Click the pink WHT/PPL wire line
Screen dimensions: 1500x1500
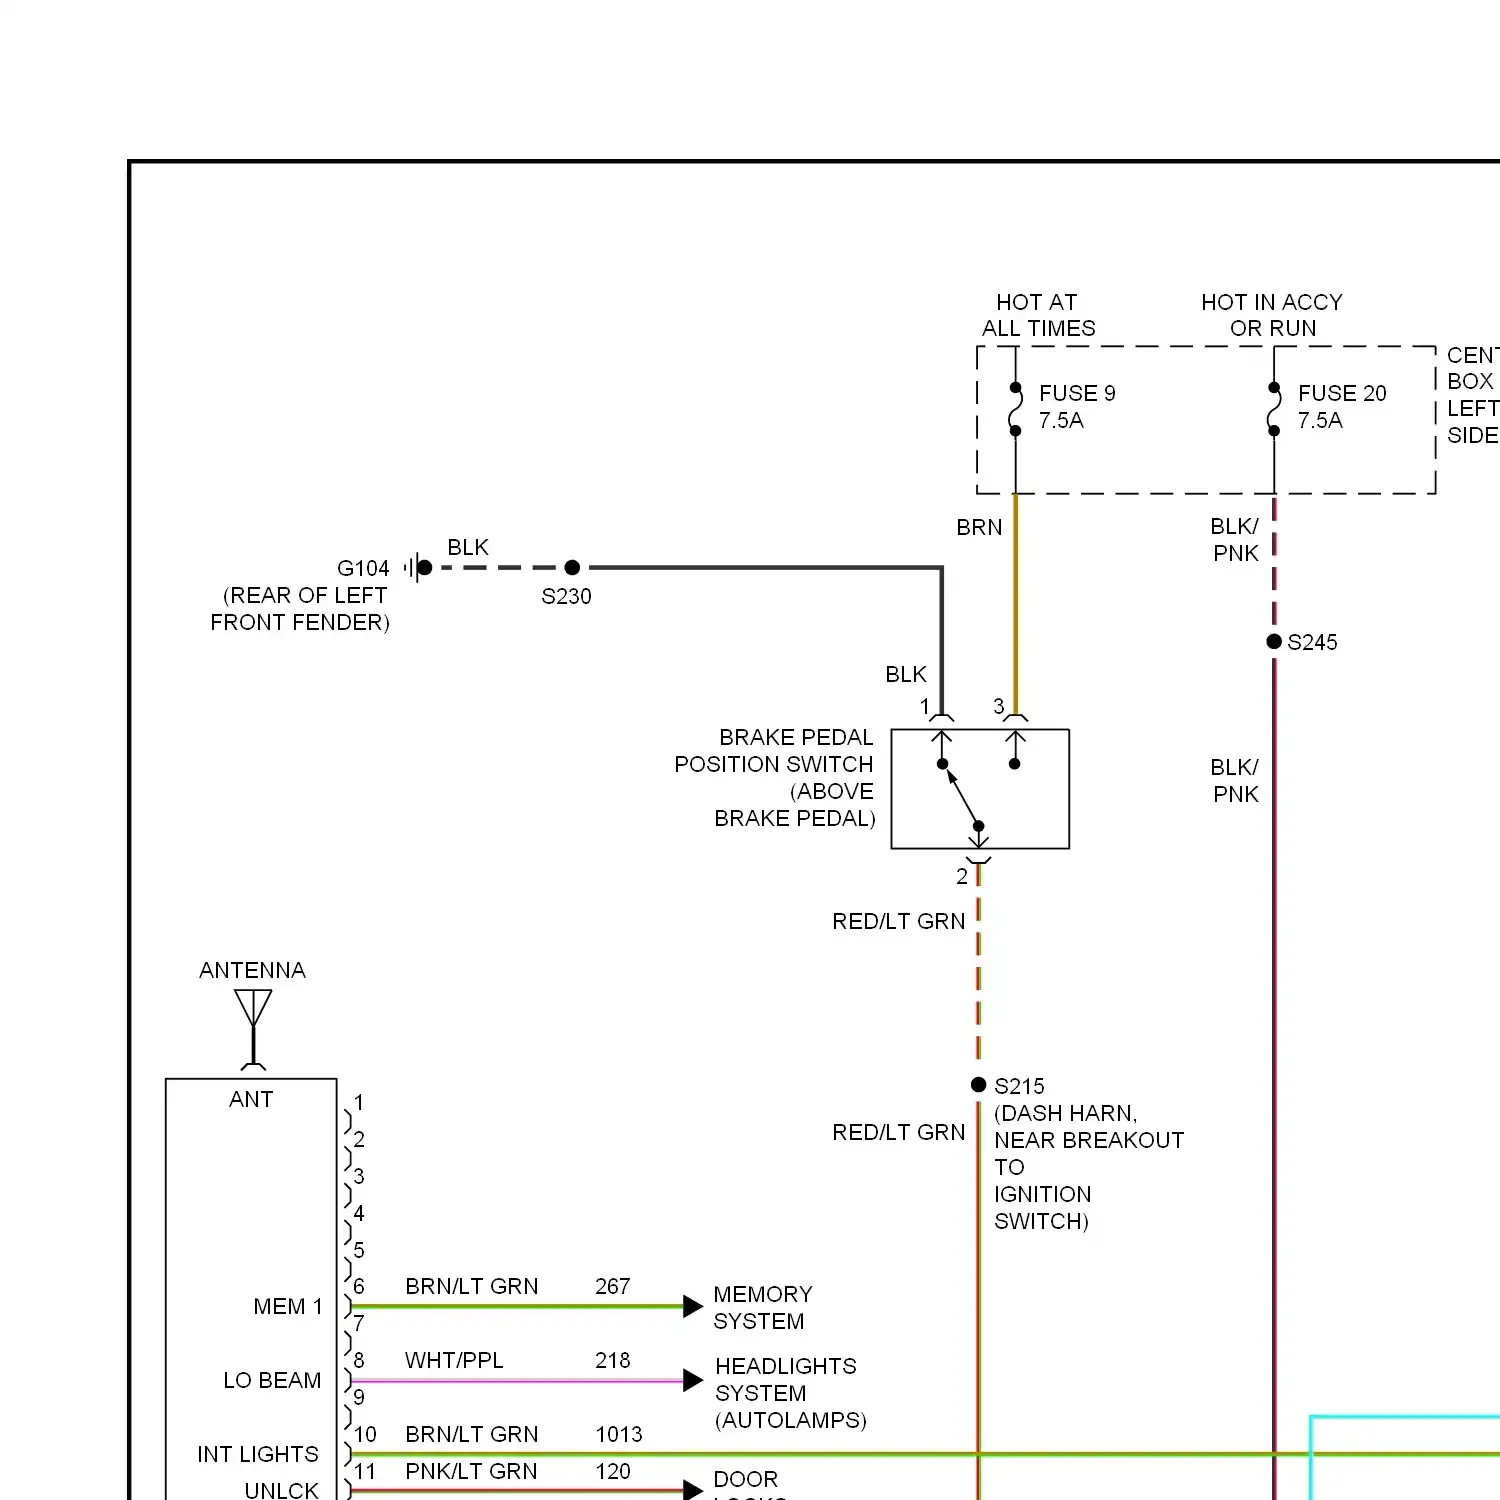point(516,1381)
